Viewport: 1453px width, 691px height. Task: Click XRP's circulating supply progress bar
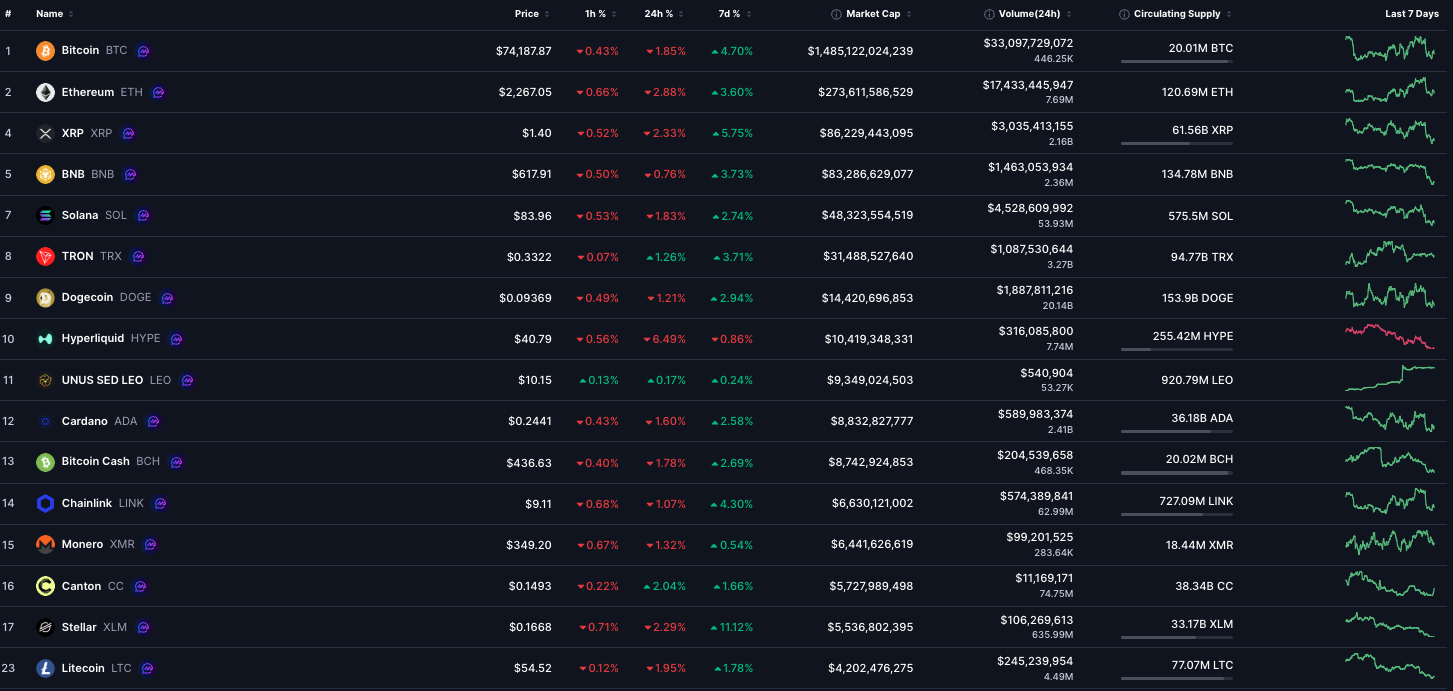coord(1176,144)
